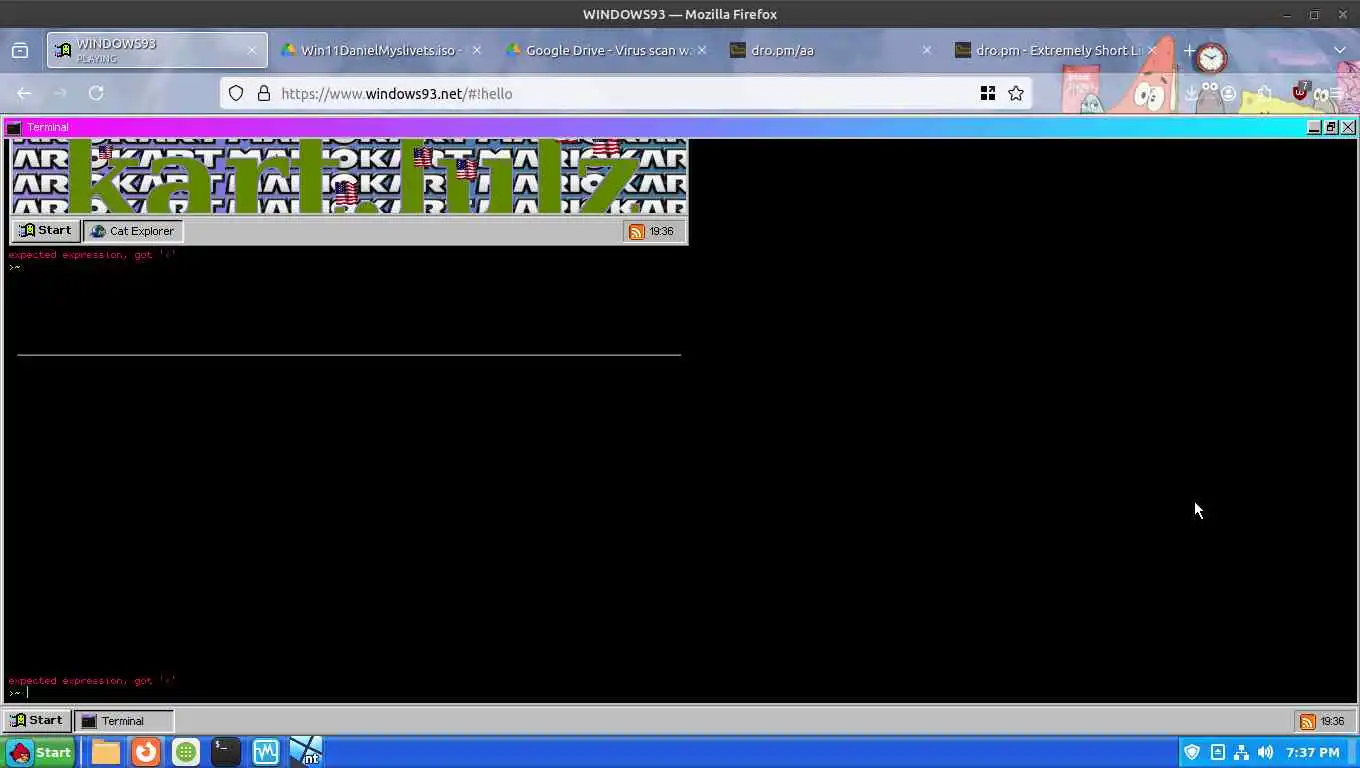Minimize the Terminal window
Image resolution: width=1360 pixels, height=768 pixels.
1314,127
